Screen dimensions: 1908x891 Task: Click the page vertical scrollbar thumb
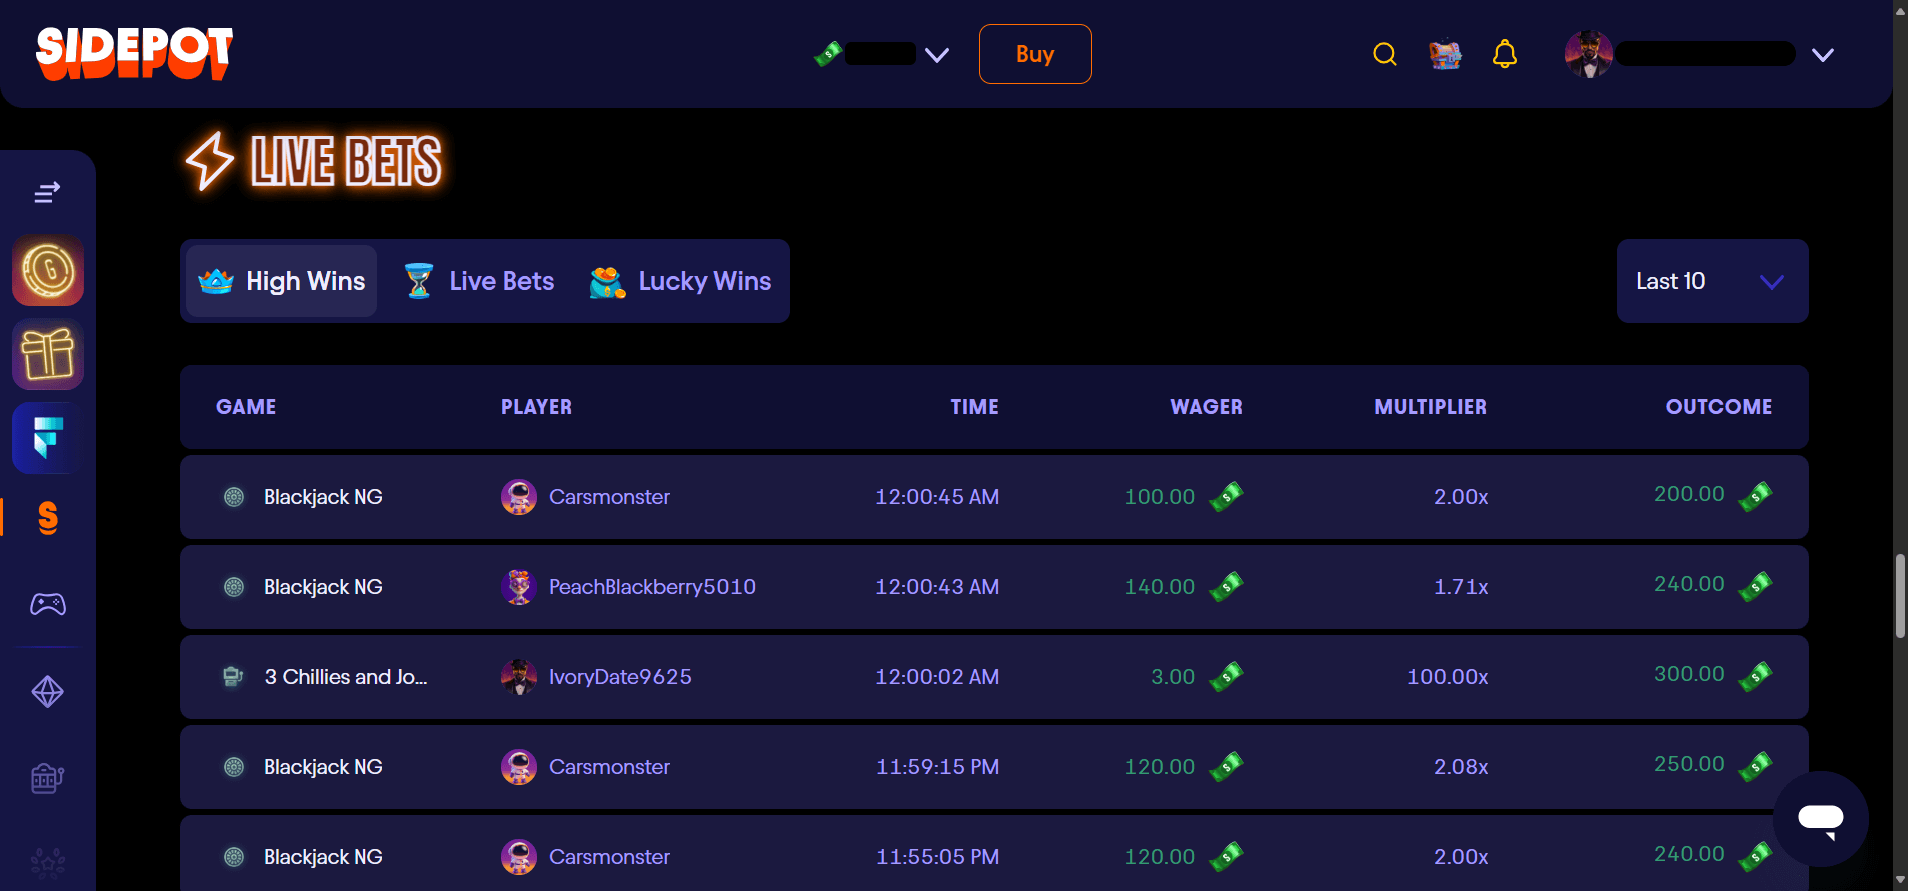click(1899, 596)
